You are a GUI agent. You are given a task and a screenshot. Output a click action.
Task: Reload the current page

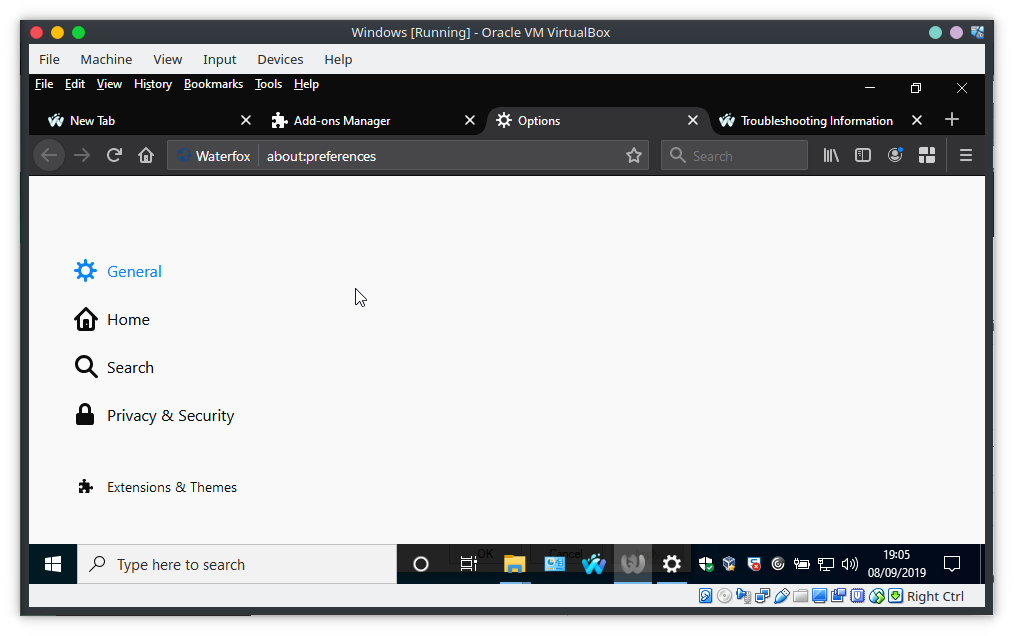(x=114, y=155)
